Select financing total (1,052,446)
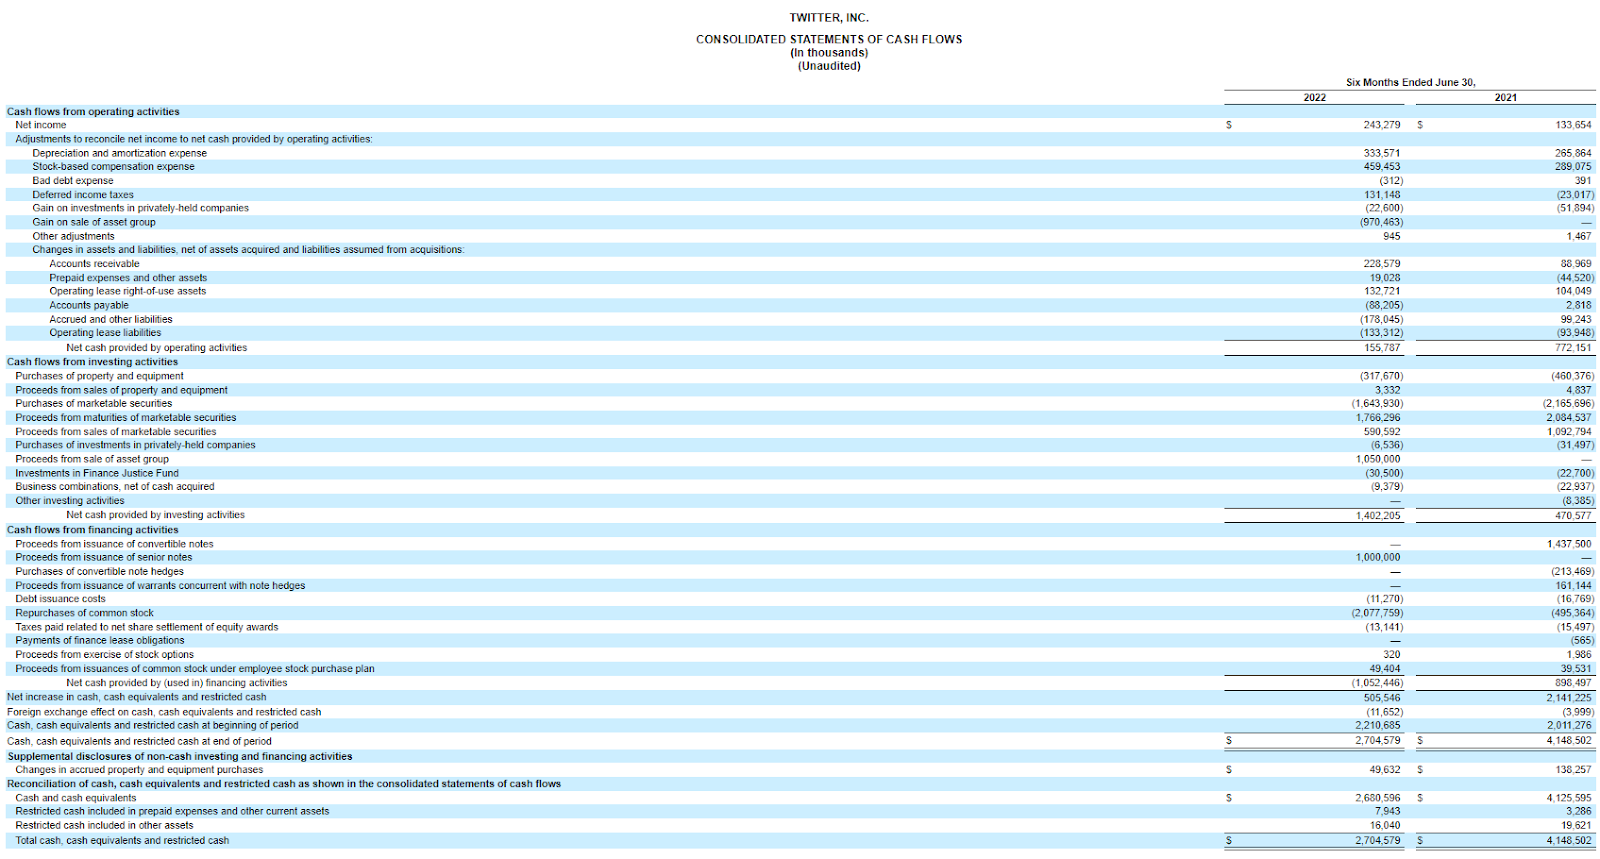The image size is (1600, 859). click(x=1377, y=683)
